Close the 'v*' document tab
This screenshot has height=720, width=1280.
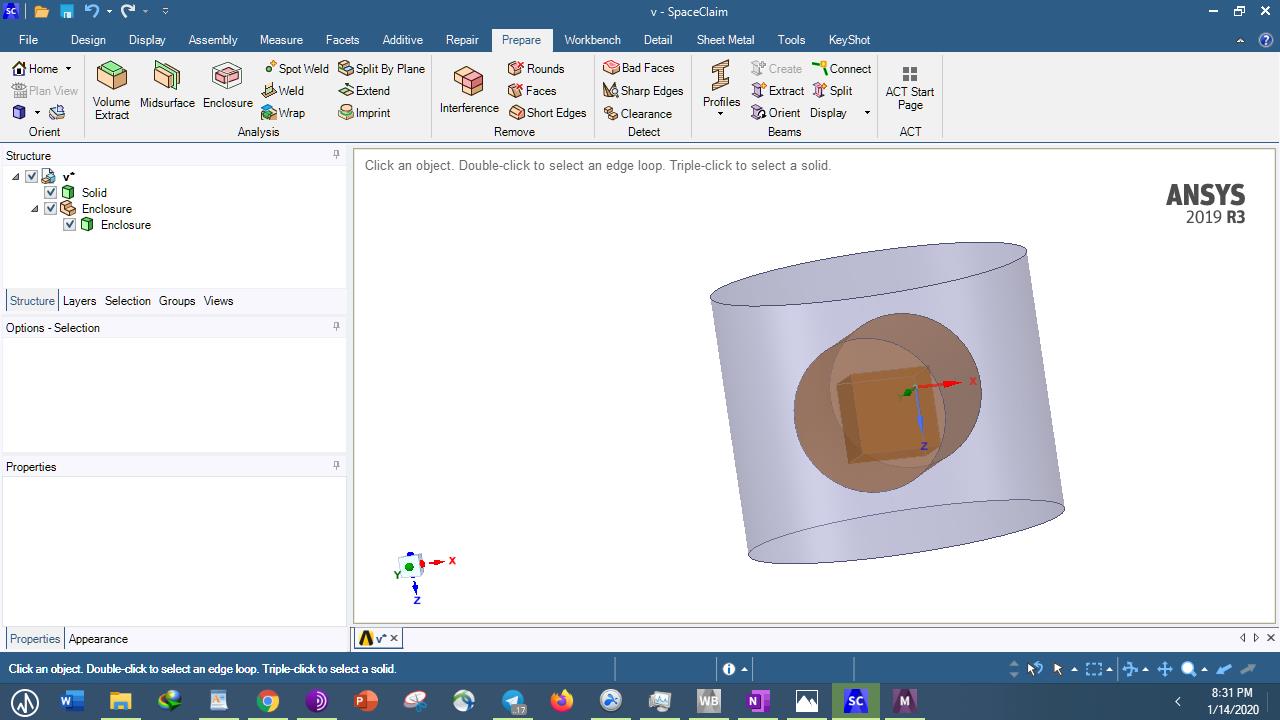tap(394, 638)
